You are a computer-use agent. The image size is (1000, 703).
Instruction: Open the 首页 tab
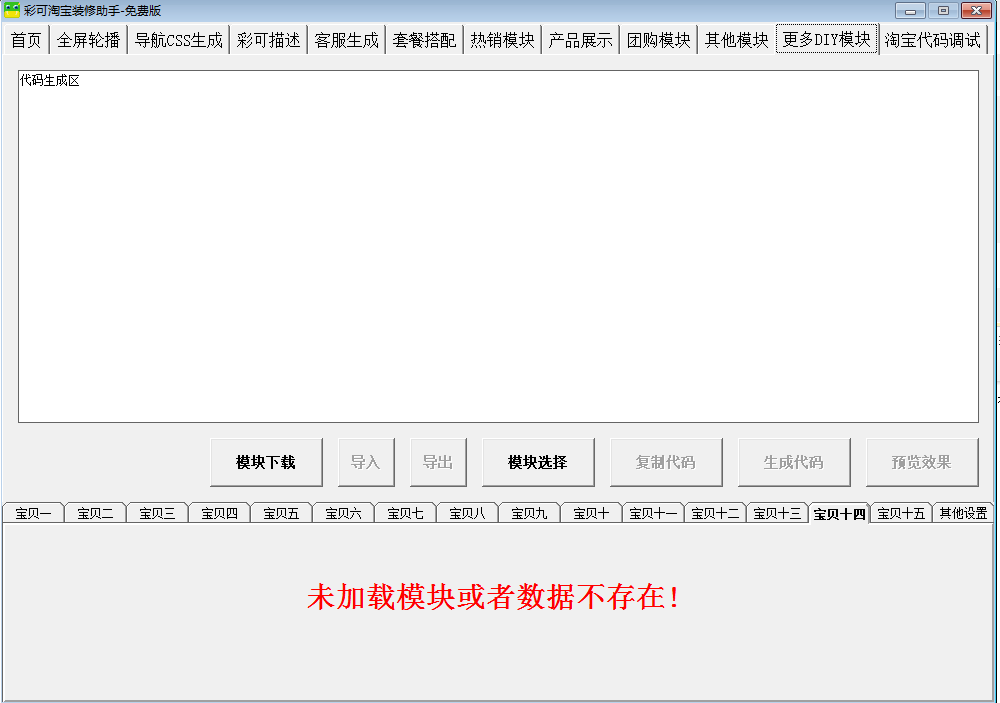click(x=26, y=41)
